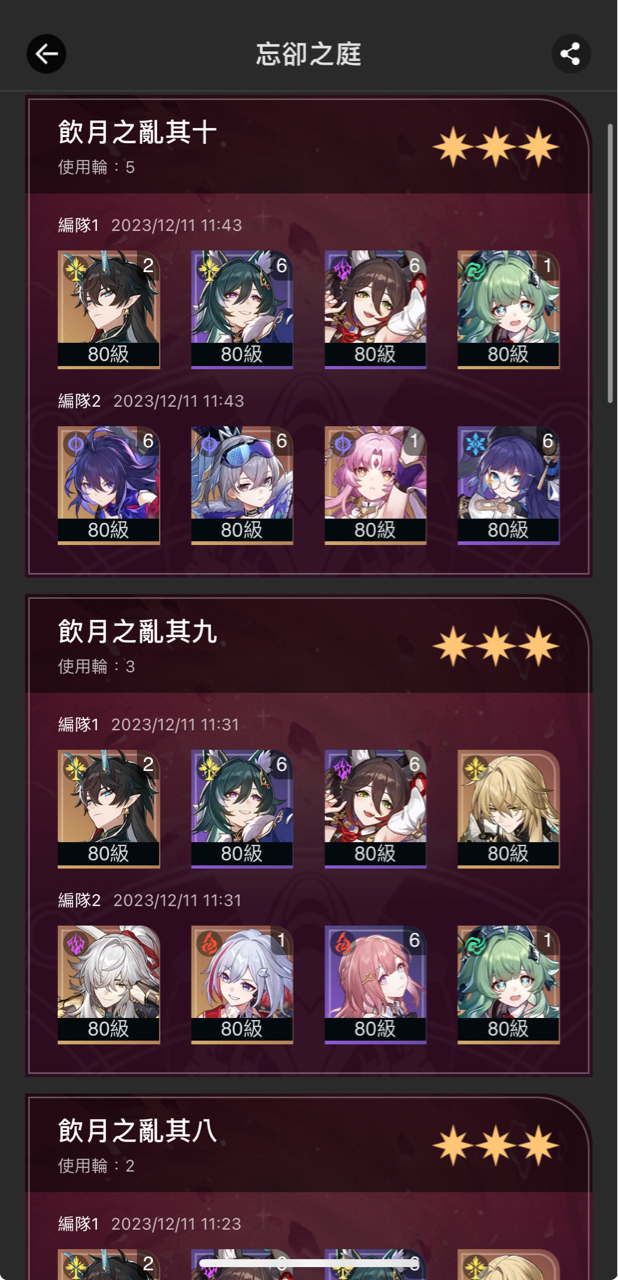Tap the share icon at top right
This screenshot has width=618, height=1280.
(x=570, y=54)
